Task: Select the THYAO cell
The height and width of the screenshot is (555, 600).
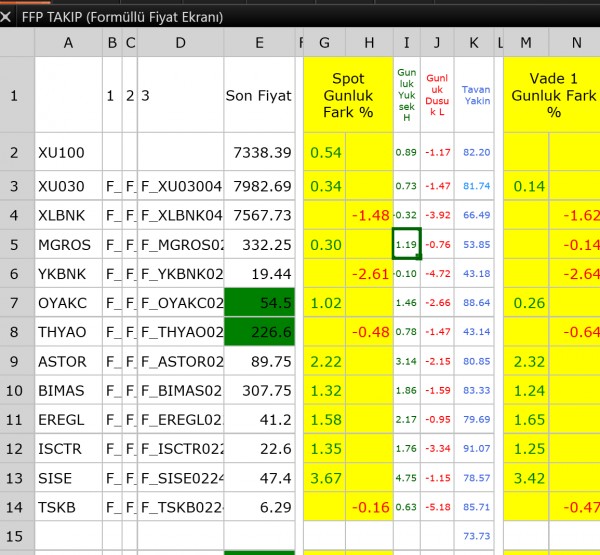Action: click(68, 332)
